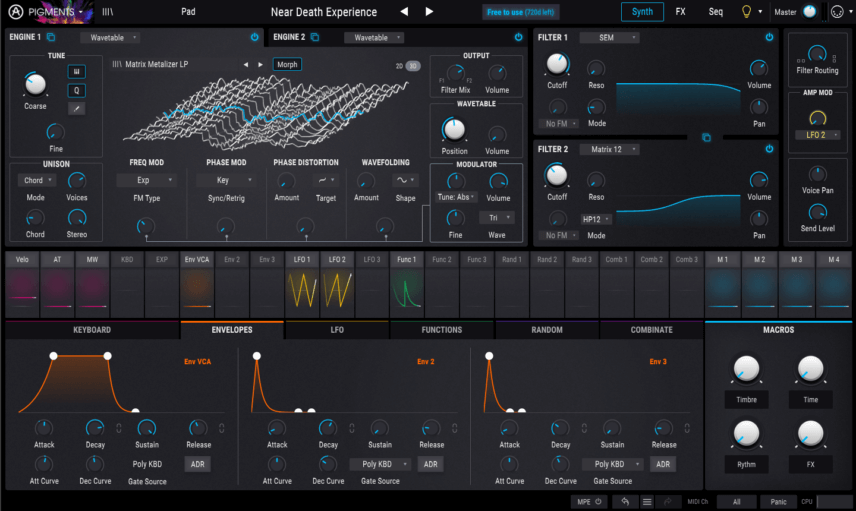The width and height of the screenshot is (856, 511).
Task: Click the filter link copy icon
Action: (706, 138)
